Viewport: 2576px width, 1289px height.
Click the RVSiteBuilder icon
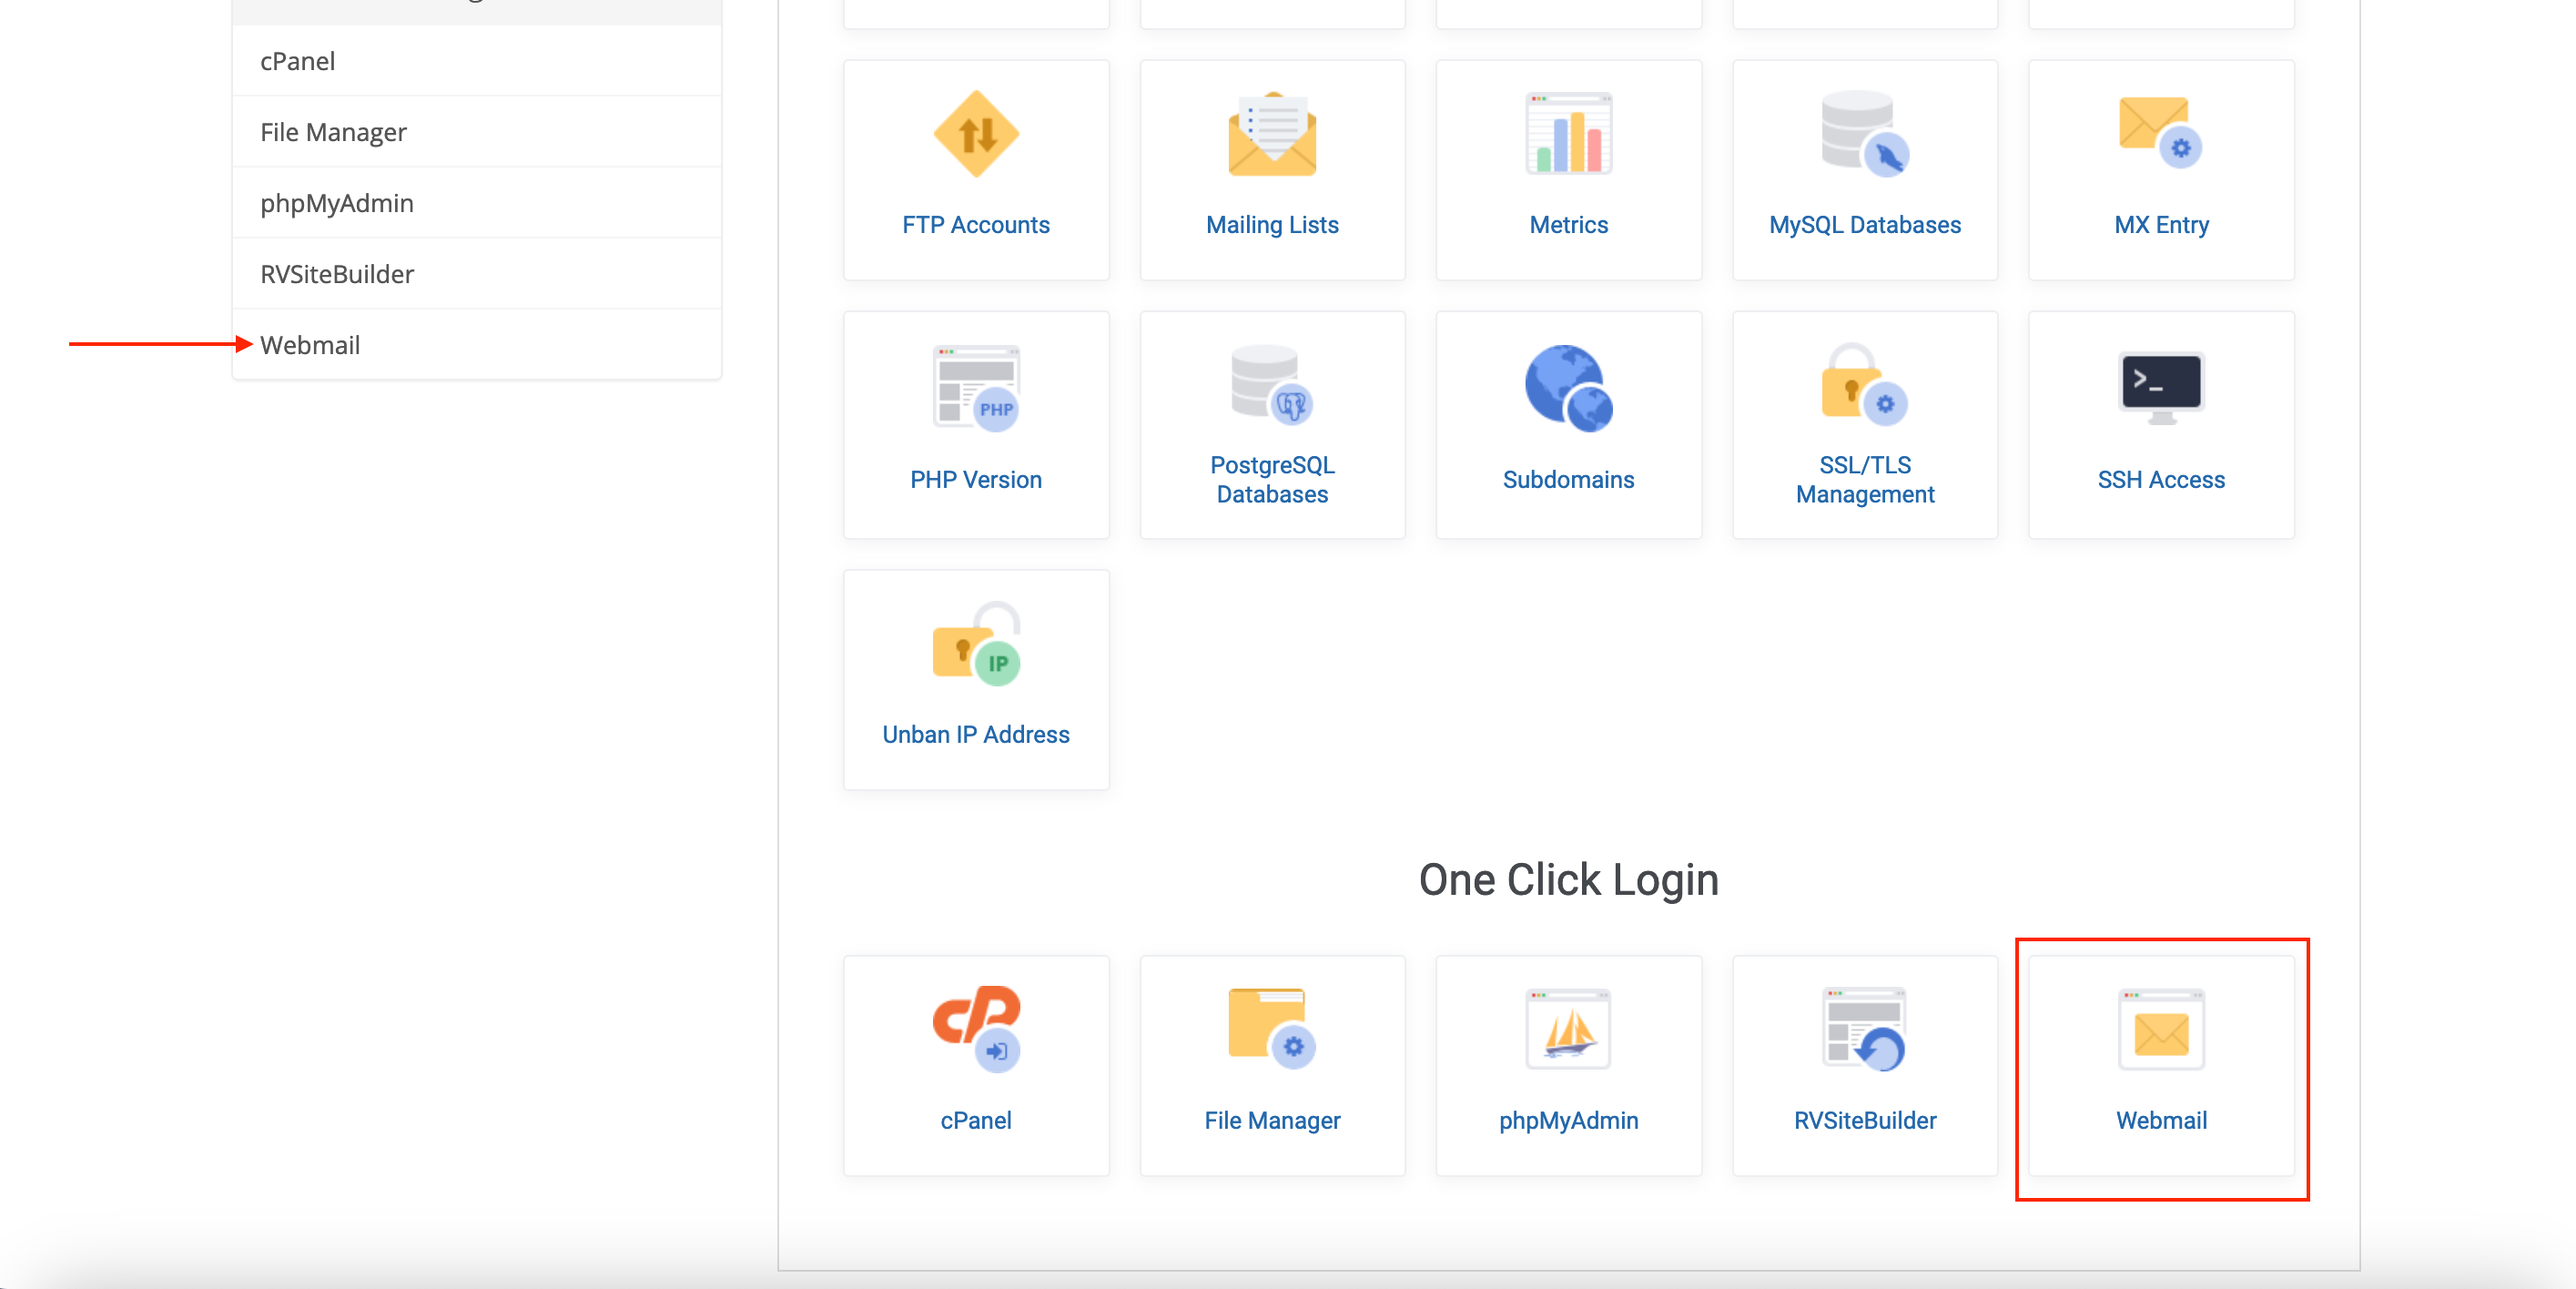[x=1865, y=1029]
